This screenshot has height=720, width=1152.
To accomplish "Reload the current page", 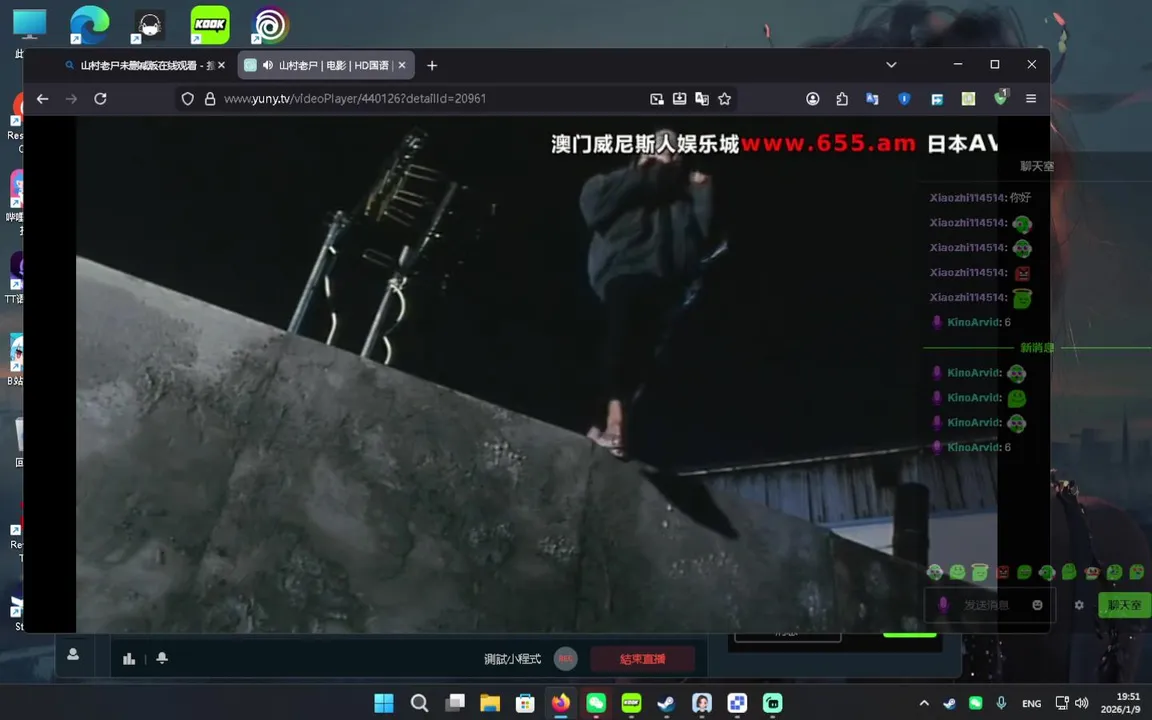I will tap(101, 98).
